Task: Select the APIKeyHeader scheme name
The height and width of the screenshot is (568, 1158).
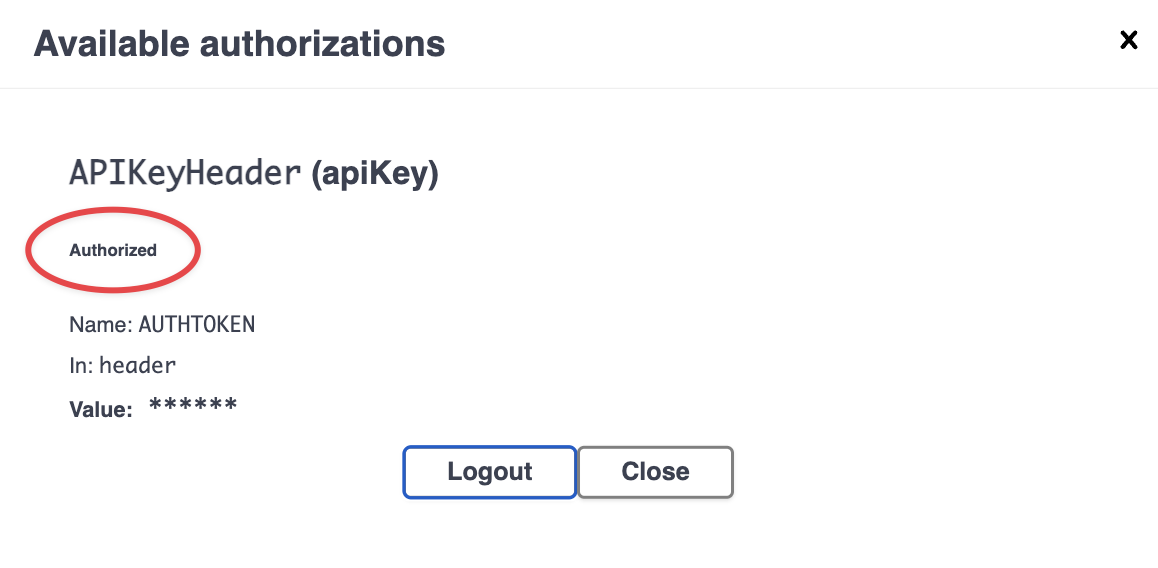Action: [185, 173]
